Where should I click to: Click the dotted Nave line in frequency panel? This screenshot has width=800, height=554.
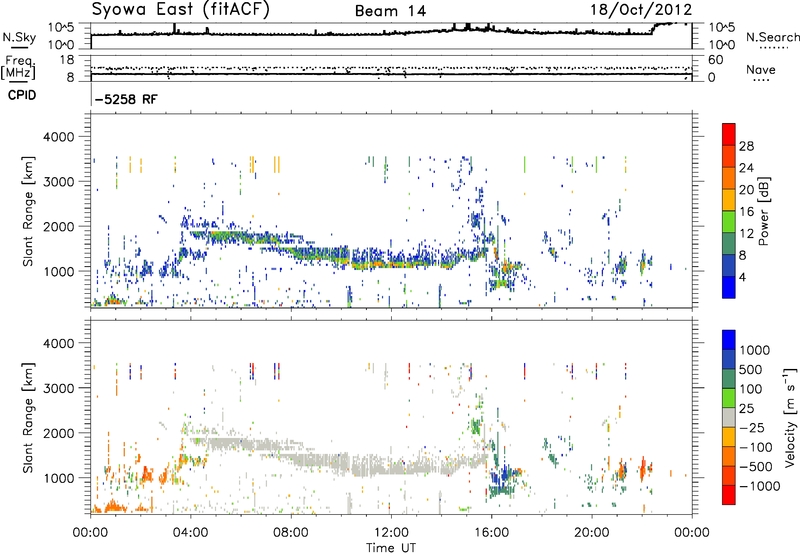[x=391, y=67]
